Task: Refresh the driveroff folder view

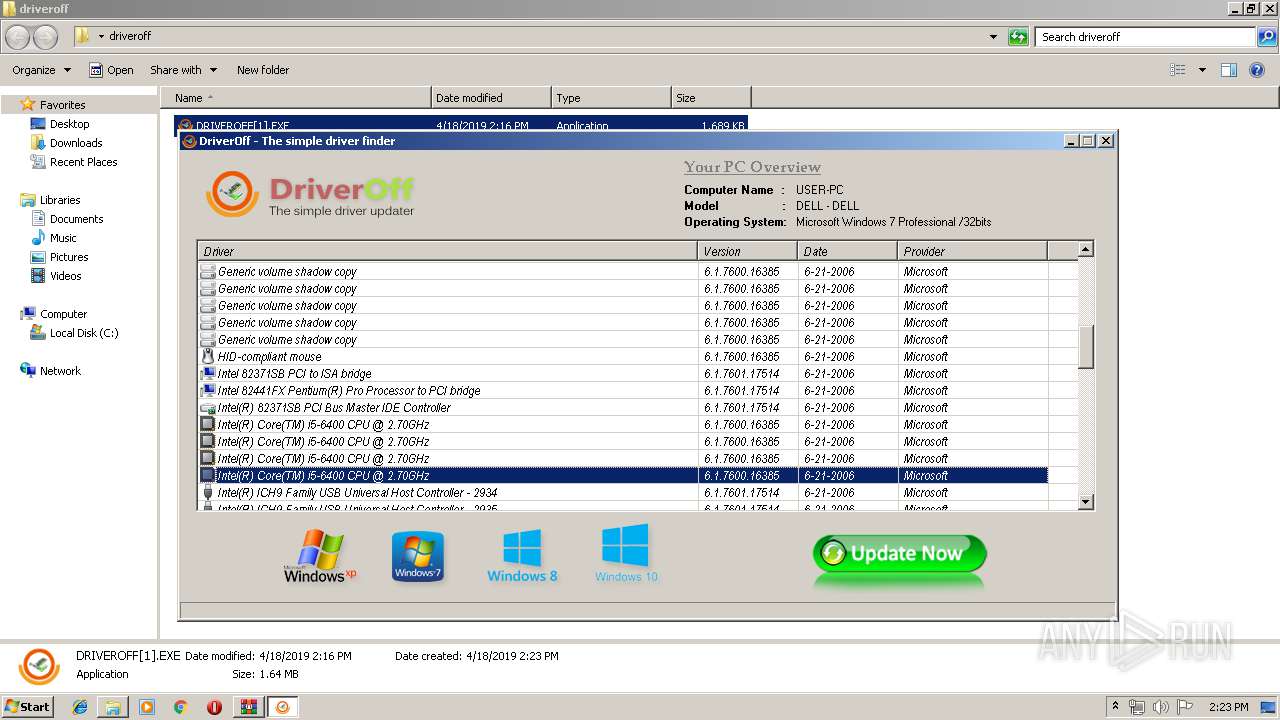Action: click(x=1018, y=37)
